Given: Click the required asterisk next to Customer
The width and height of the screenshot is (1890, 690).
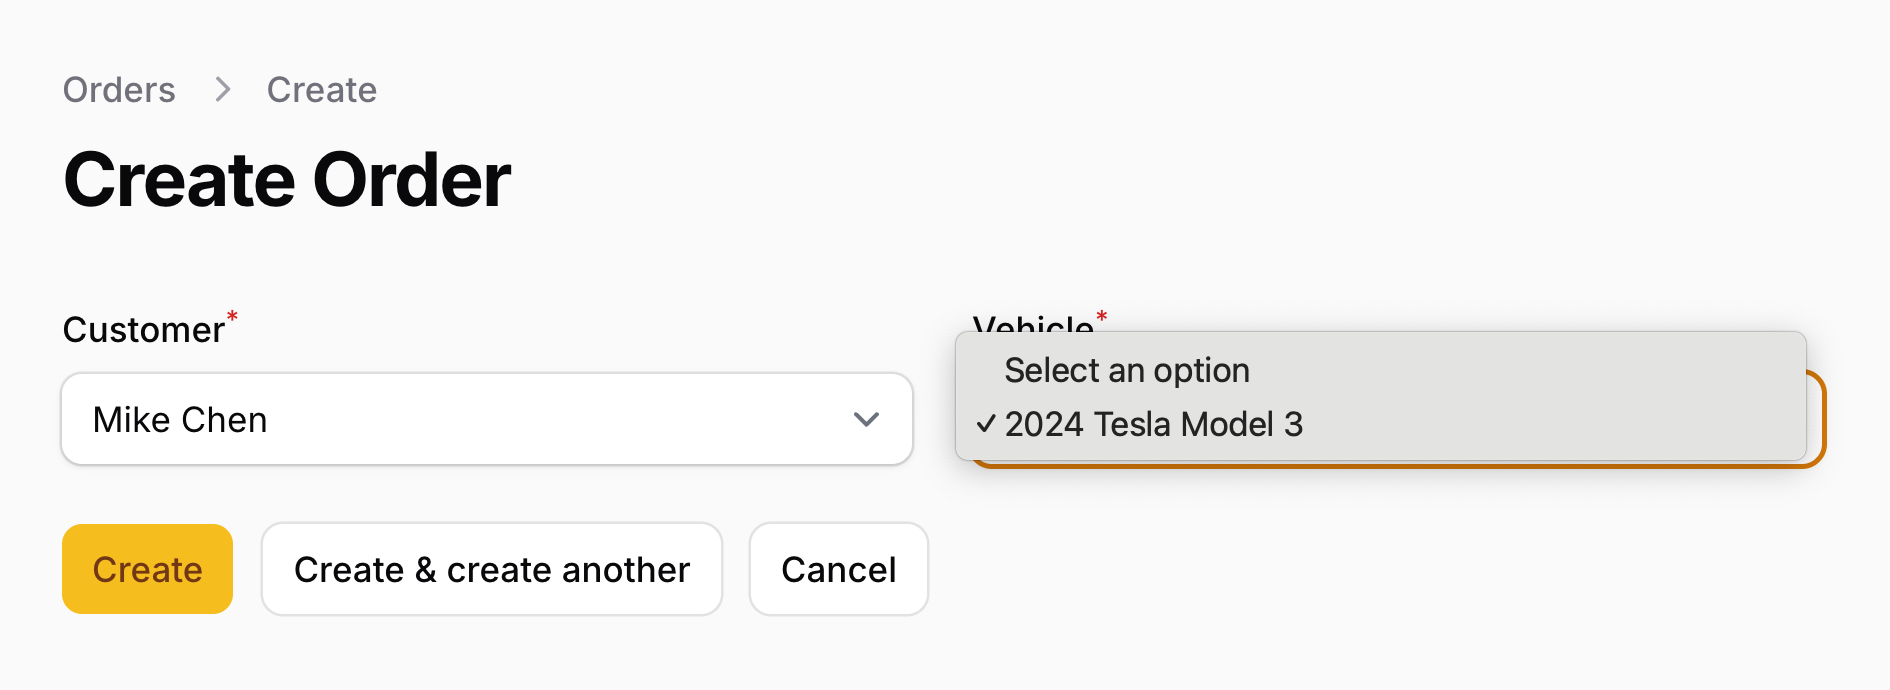Looking at the screenshot, I should [x=232, y=316].
